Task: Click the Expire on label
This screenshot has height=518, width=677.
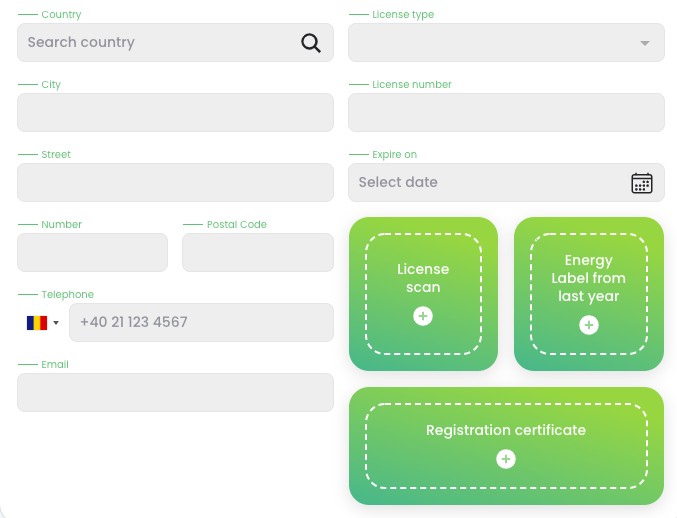Action: [395, 155]
